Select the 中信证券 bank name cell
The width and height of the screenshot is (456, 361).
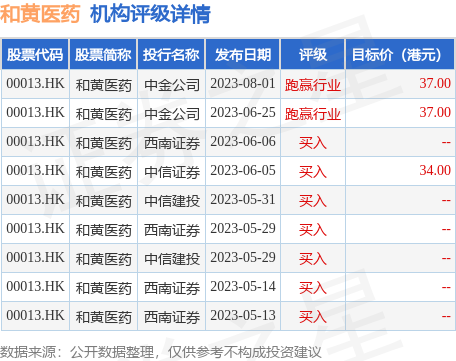tap(172, 172)
